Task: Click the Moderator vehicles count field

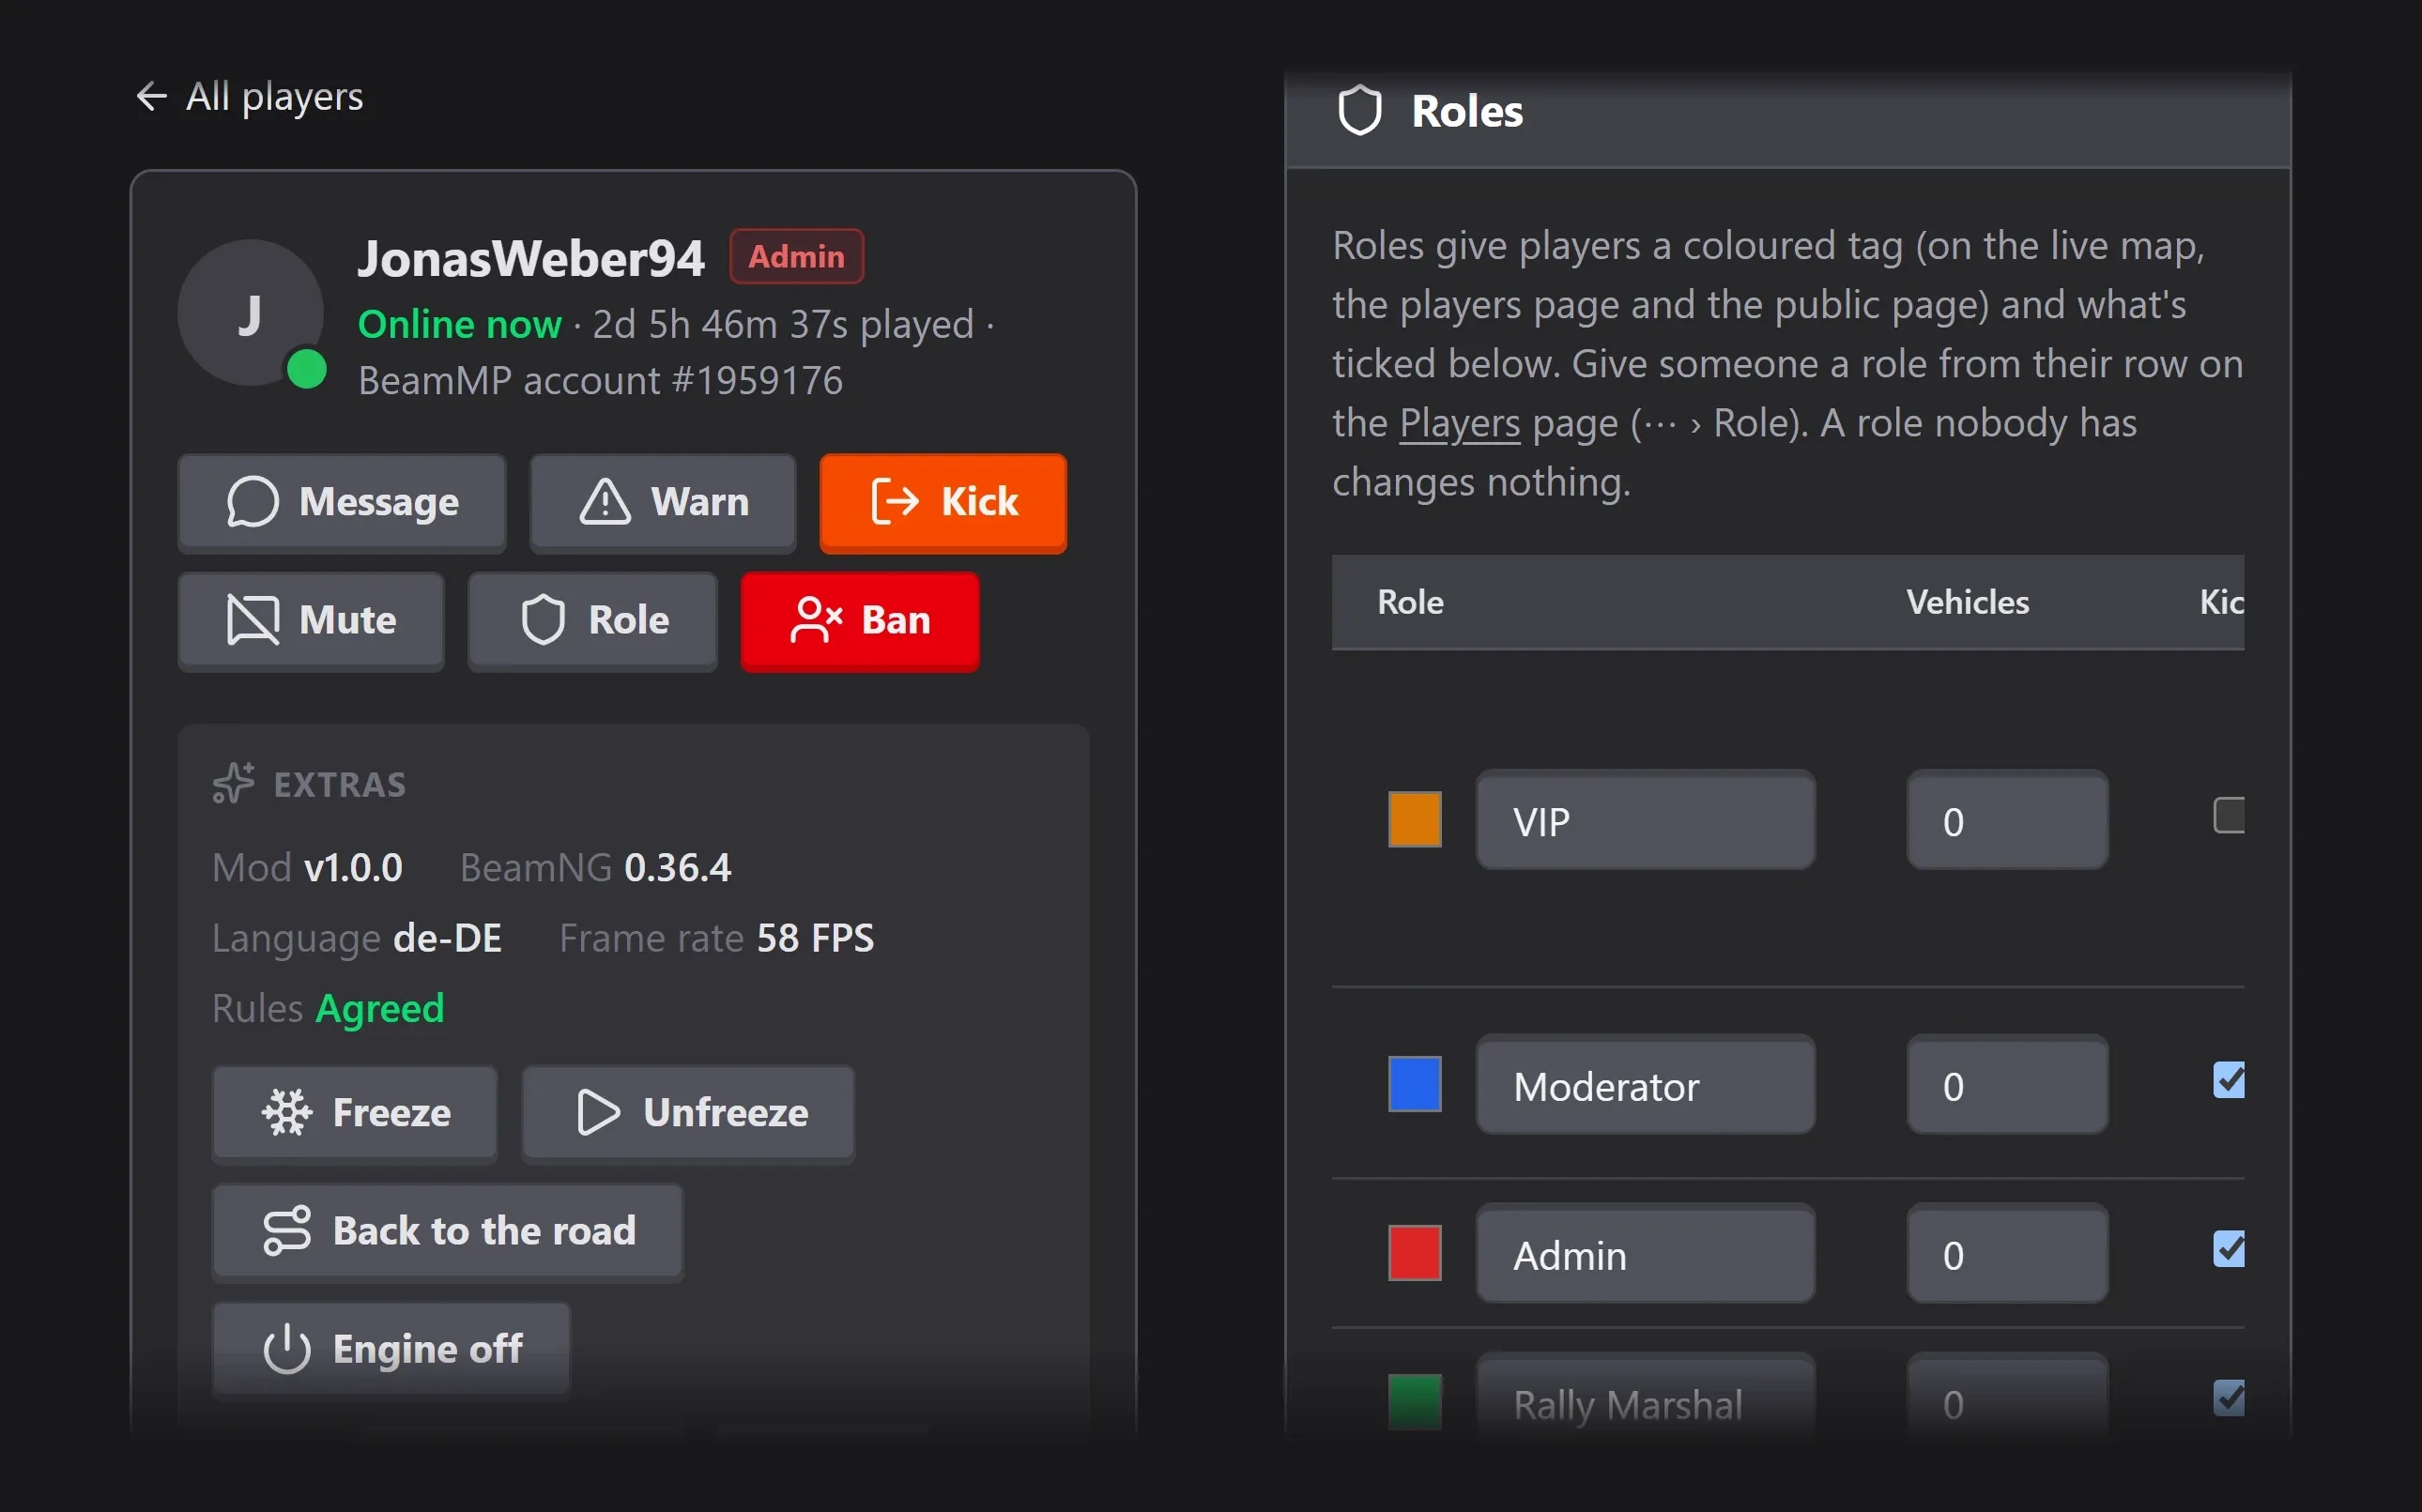Action: pyautogui.click(x=2007, y=1085)
